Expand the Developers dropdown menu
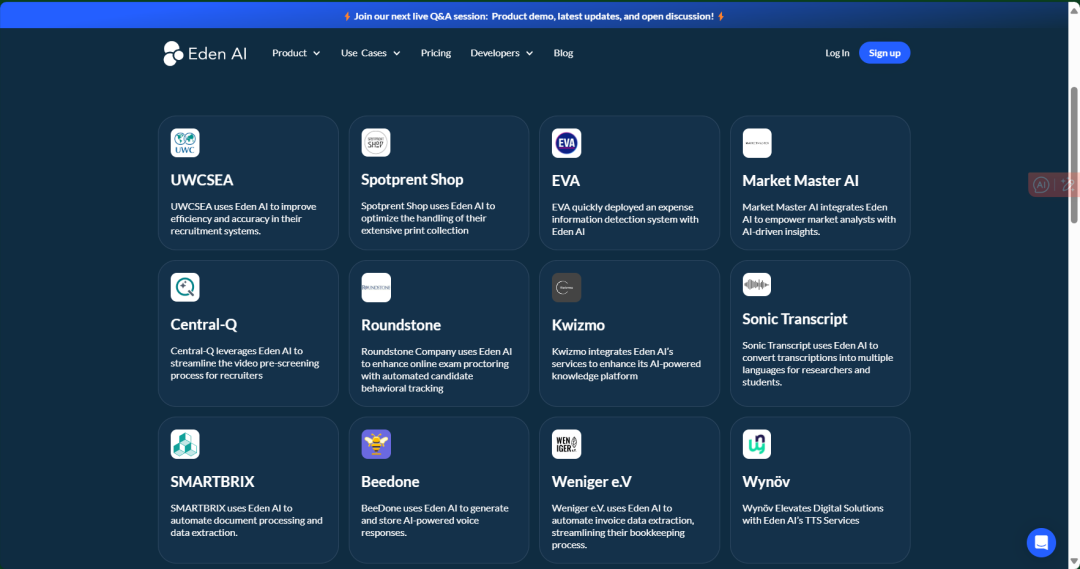Screen dimensions: 1080x569 click(501, 53)
